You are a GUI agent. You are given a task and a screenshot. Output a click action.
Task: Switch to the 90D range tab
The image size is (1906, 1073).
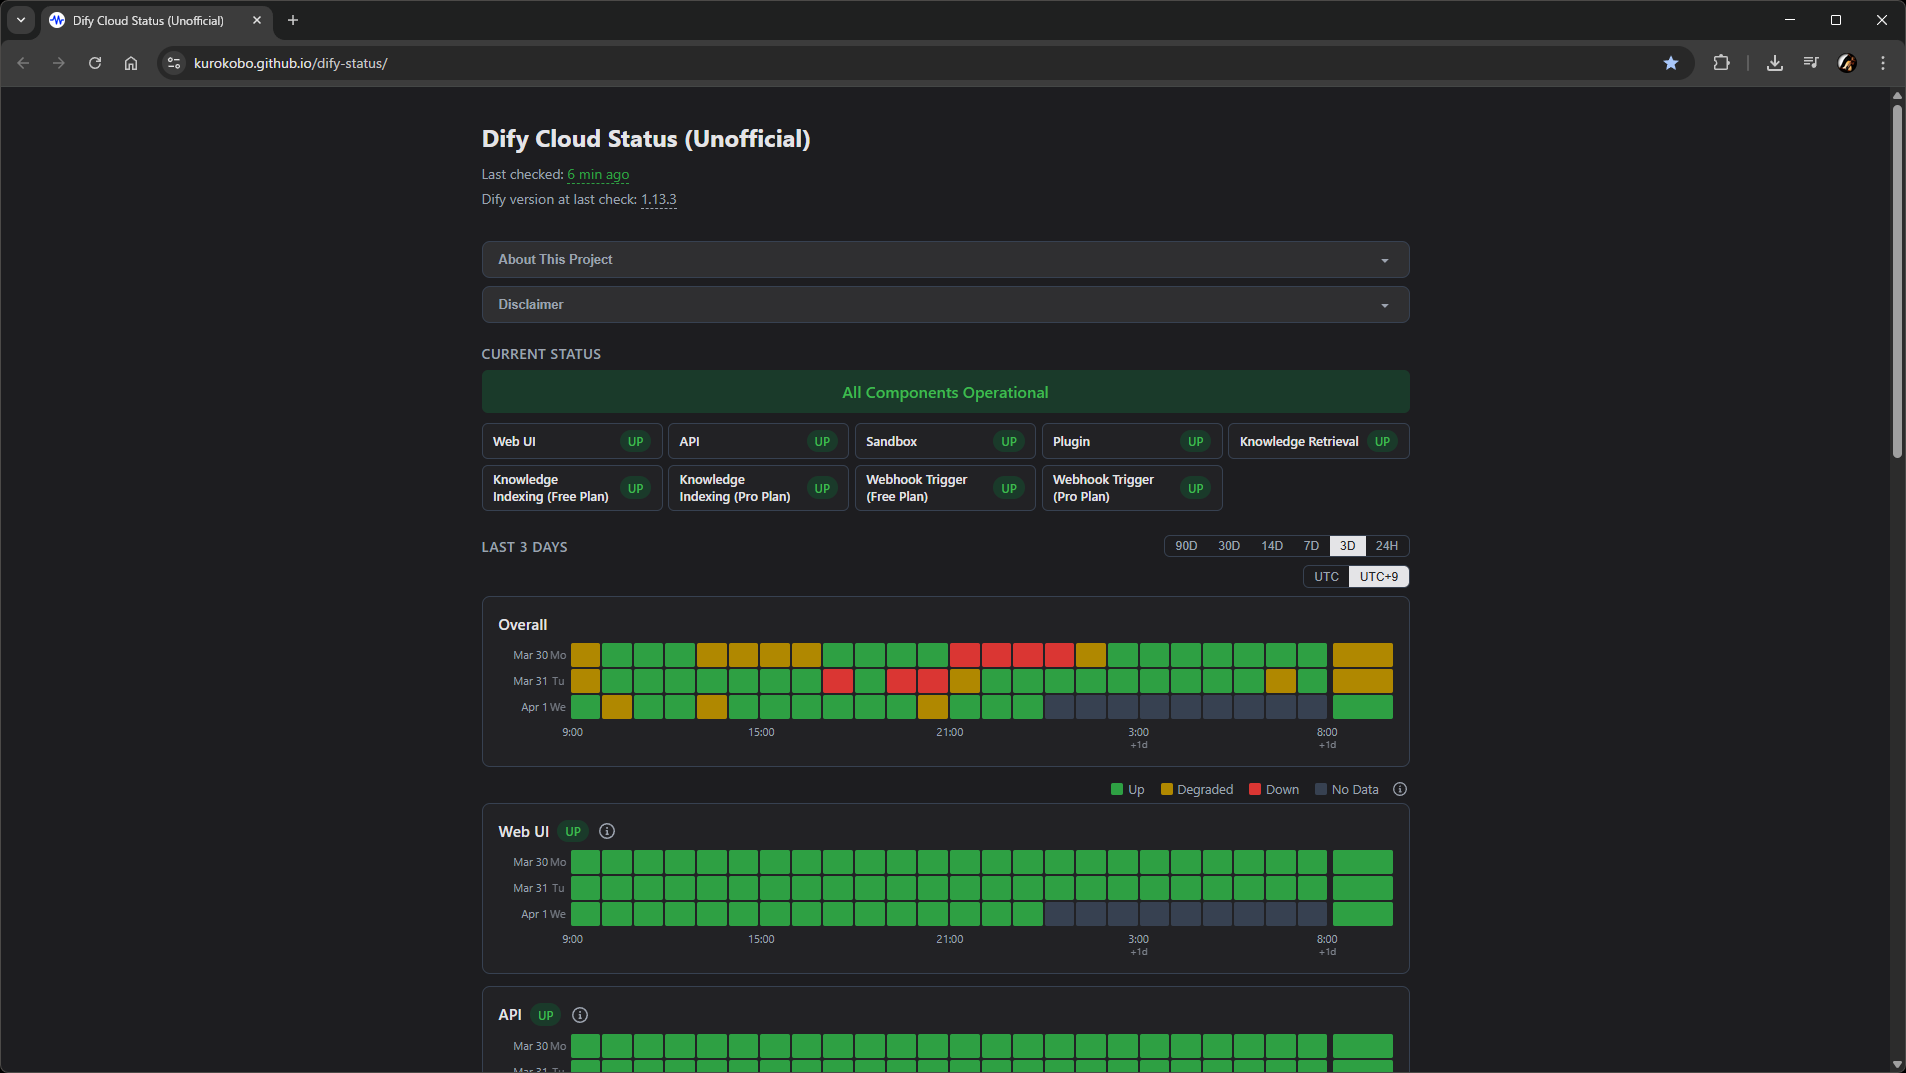pos(1186,546)
